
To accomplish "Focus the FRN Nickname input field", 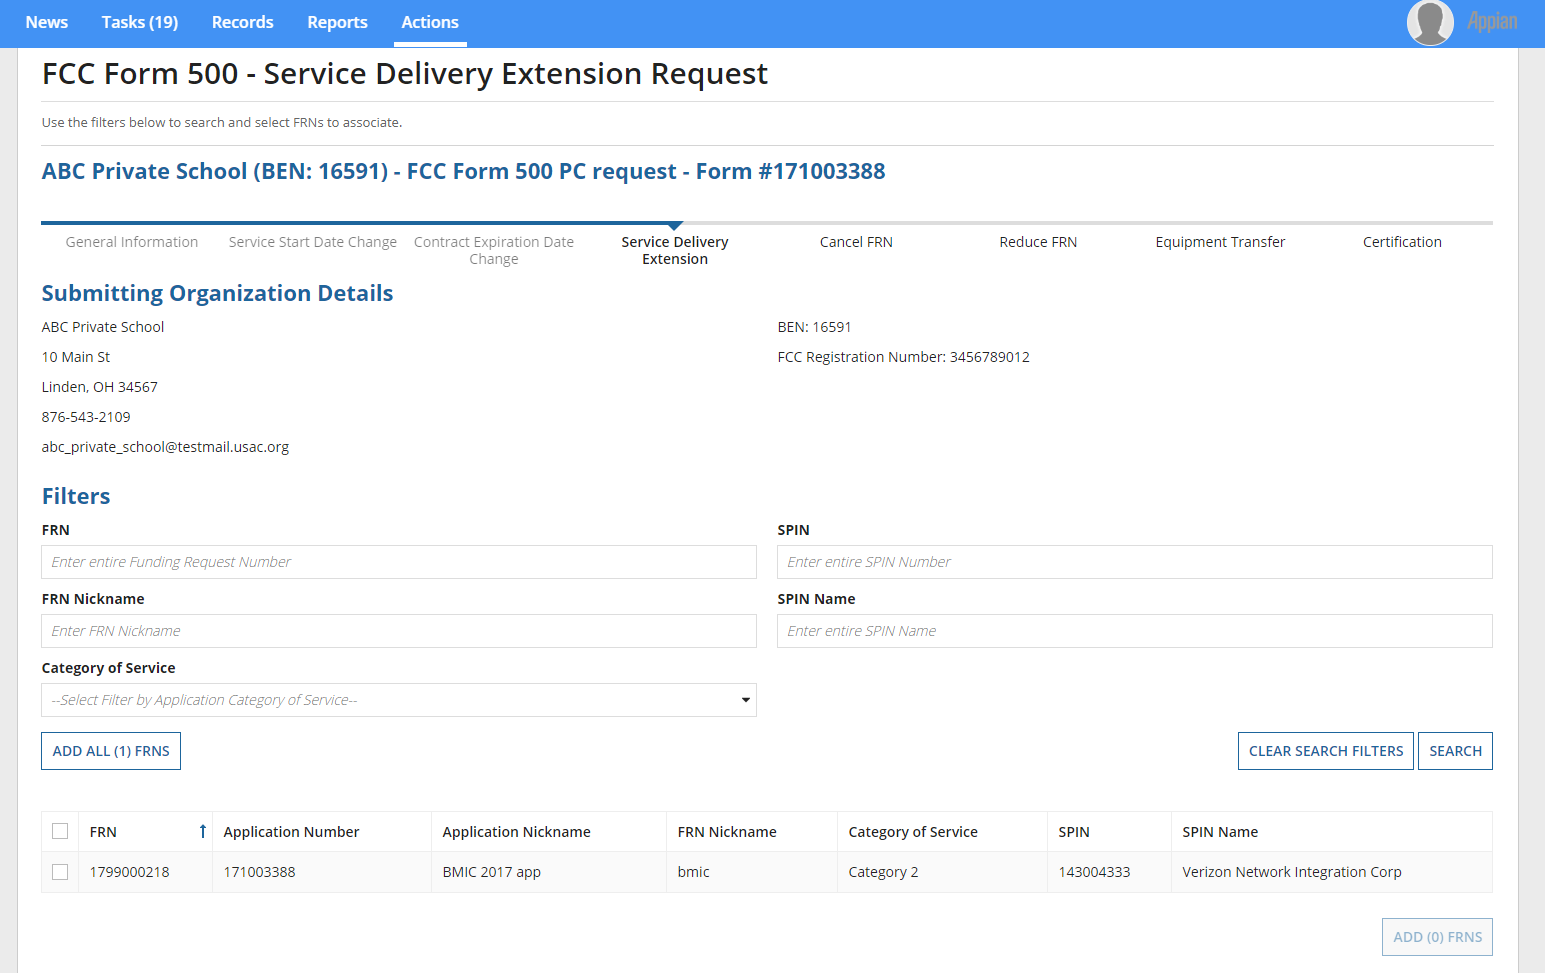I will coord(399,631).
